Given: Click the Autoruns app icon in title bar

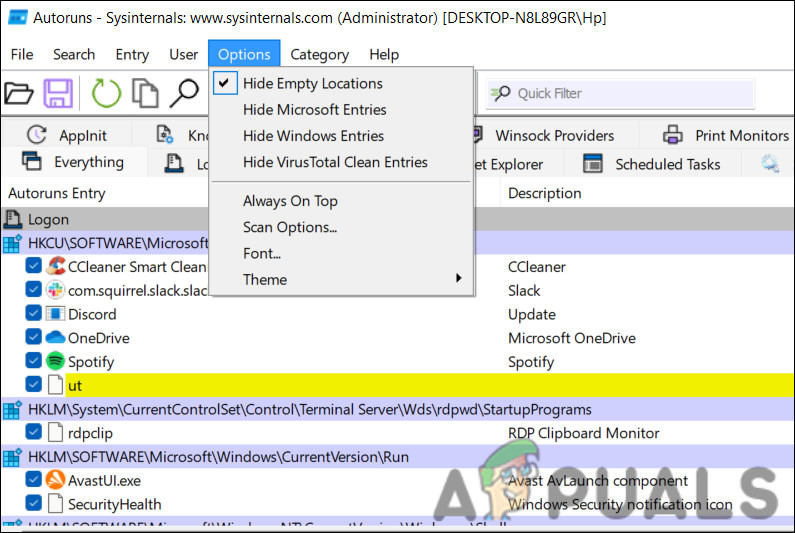Looking at the screenshot, I should [x=18, y=18].
